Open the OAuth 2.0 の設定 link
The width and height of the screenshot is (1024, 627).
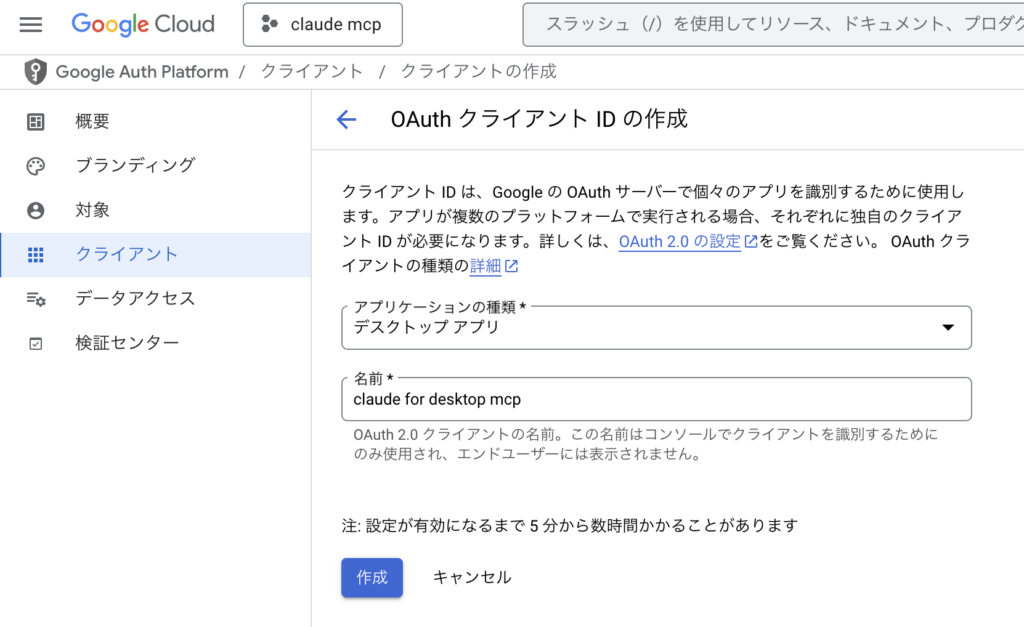[680, 241]
